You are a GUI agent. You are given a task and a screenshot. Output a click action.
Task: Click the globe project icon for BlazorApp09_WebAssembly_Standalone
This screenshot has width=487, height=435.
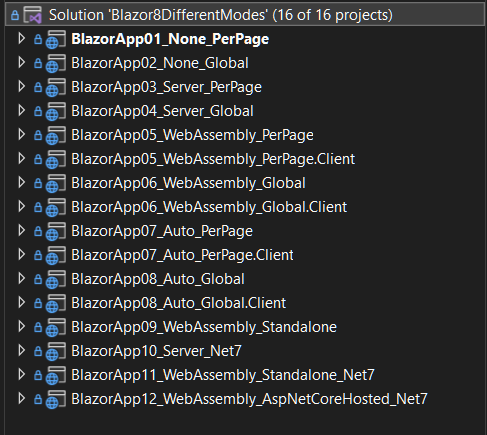click(56, 327)
